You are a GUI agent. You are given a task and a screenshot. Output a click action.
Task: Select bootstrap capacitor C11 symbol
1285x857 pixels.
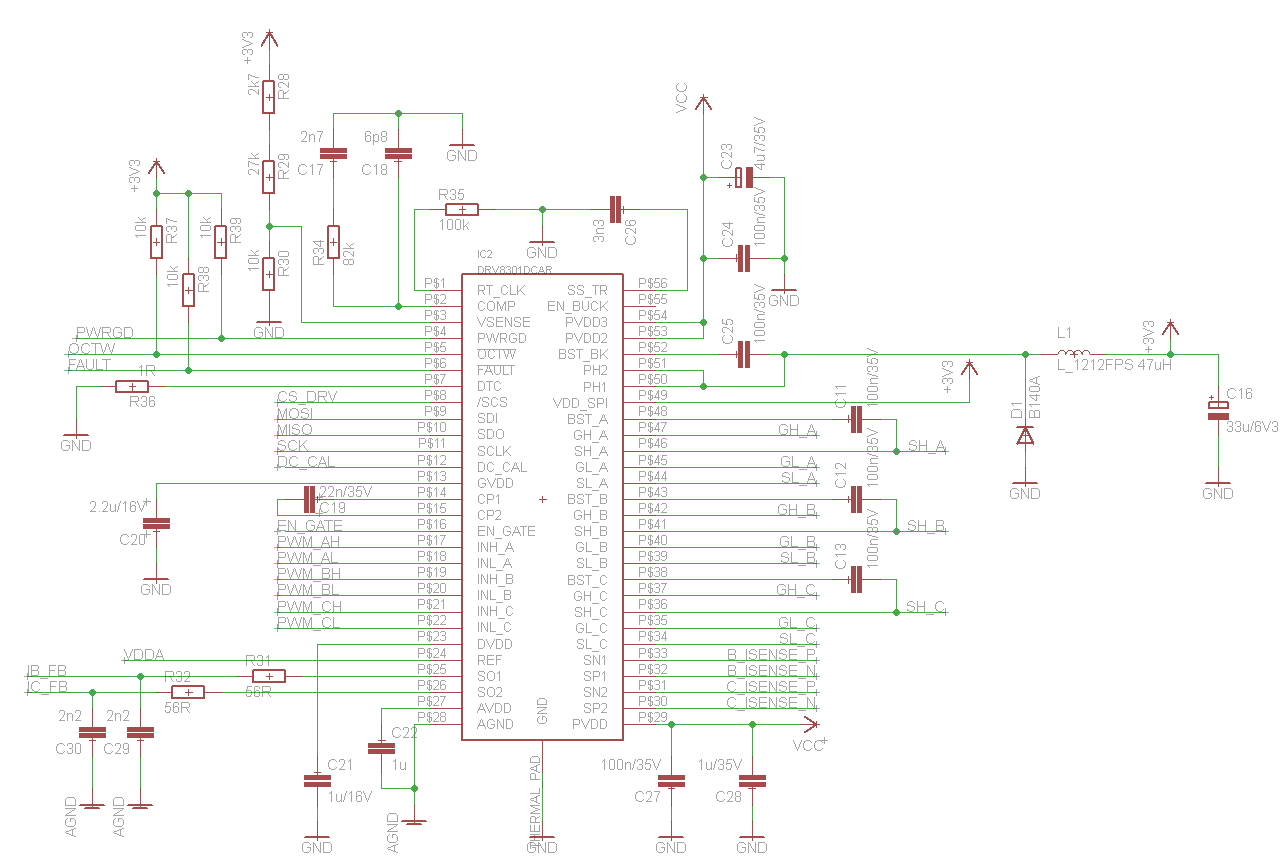pos(855,419)
